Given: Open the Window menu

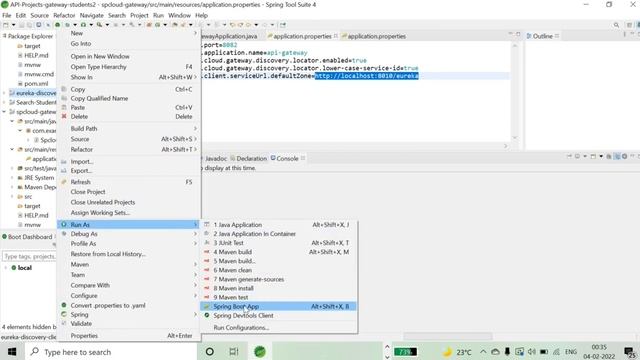Looking at the screenshot, I should coord(179,15).
